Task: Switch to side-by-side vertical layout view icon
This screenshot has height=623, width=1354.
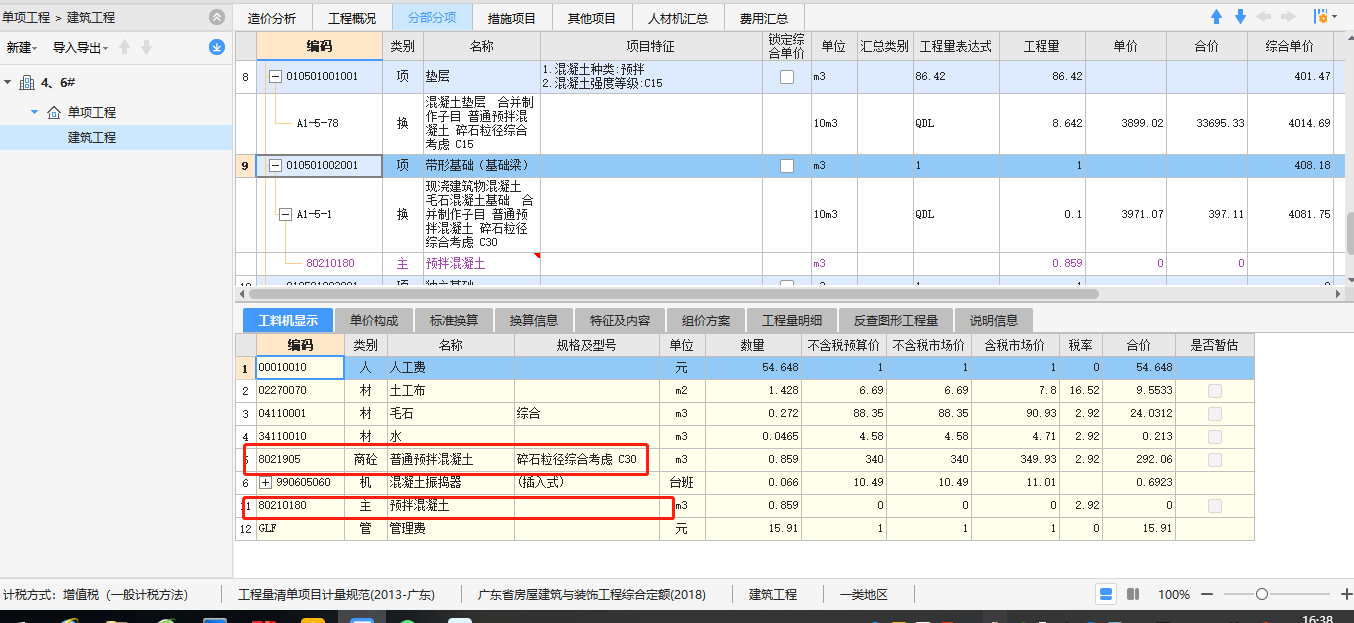Action: pos(1133,594)
